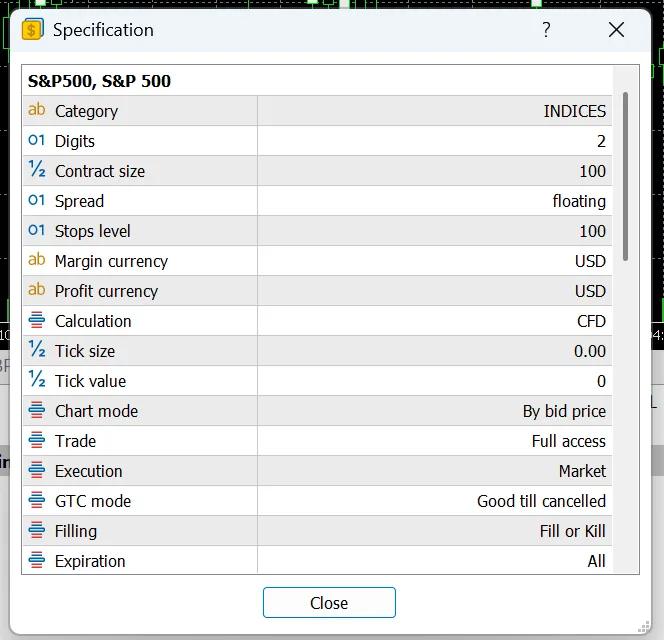664x640 pixels.
Task: Click the bars icon beside Chart mode
Action: (36, 410)
